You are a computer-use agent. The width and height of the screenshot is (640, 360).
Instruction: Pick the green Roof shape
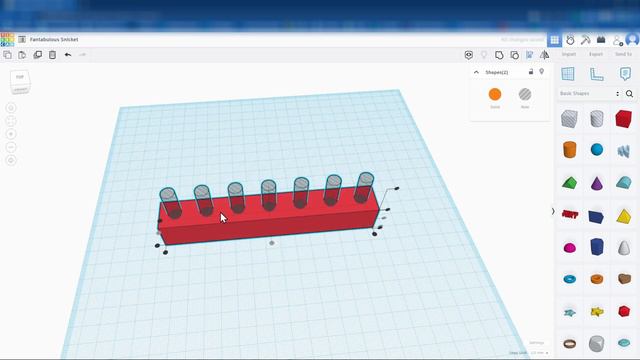(569, 182)
